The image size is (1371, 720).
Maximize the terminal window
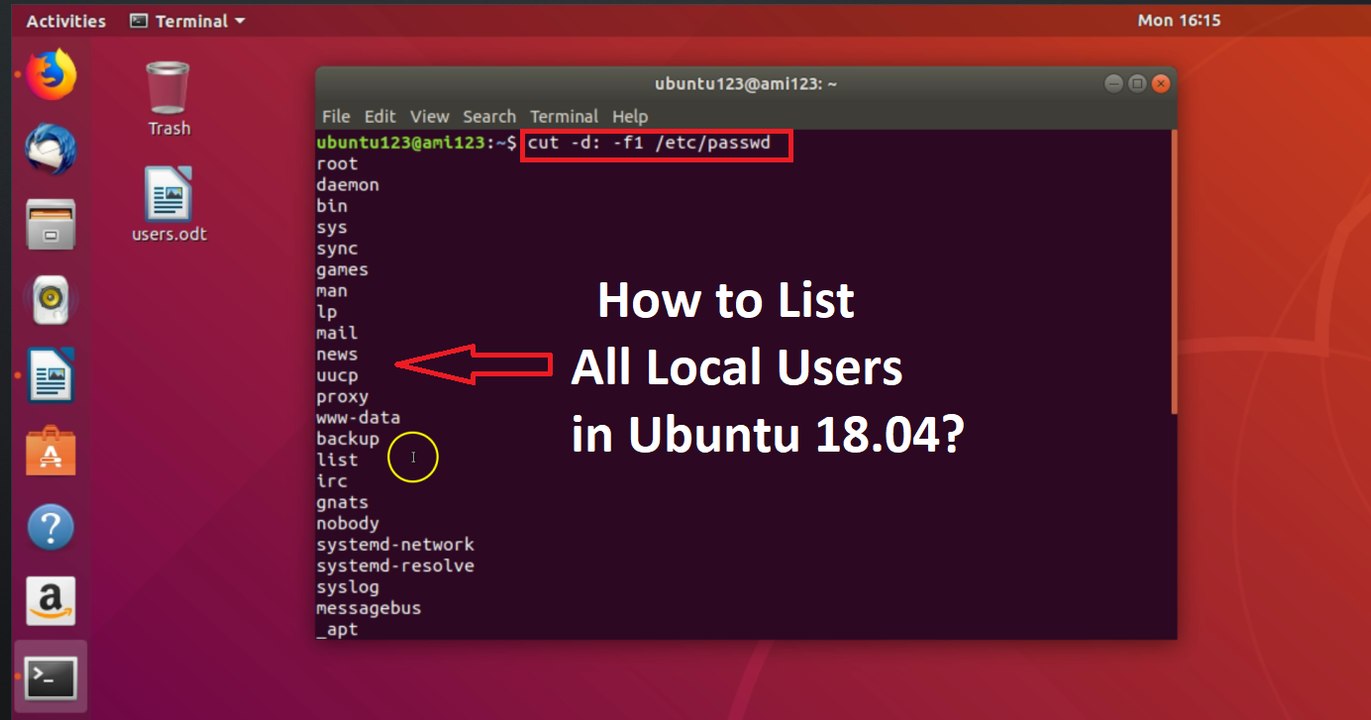point(1137,84)
